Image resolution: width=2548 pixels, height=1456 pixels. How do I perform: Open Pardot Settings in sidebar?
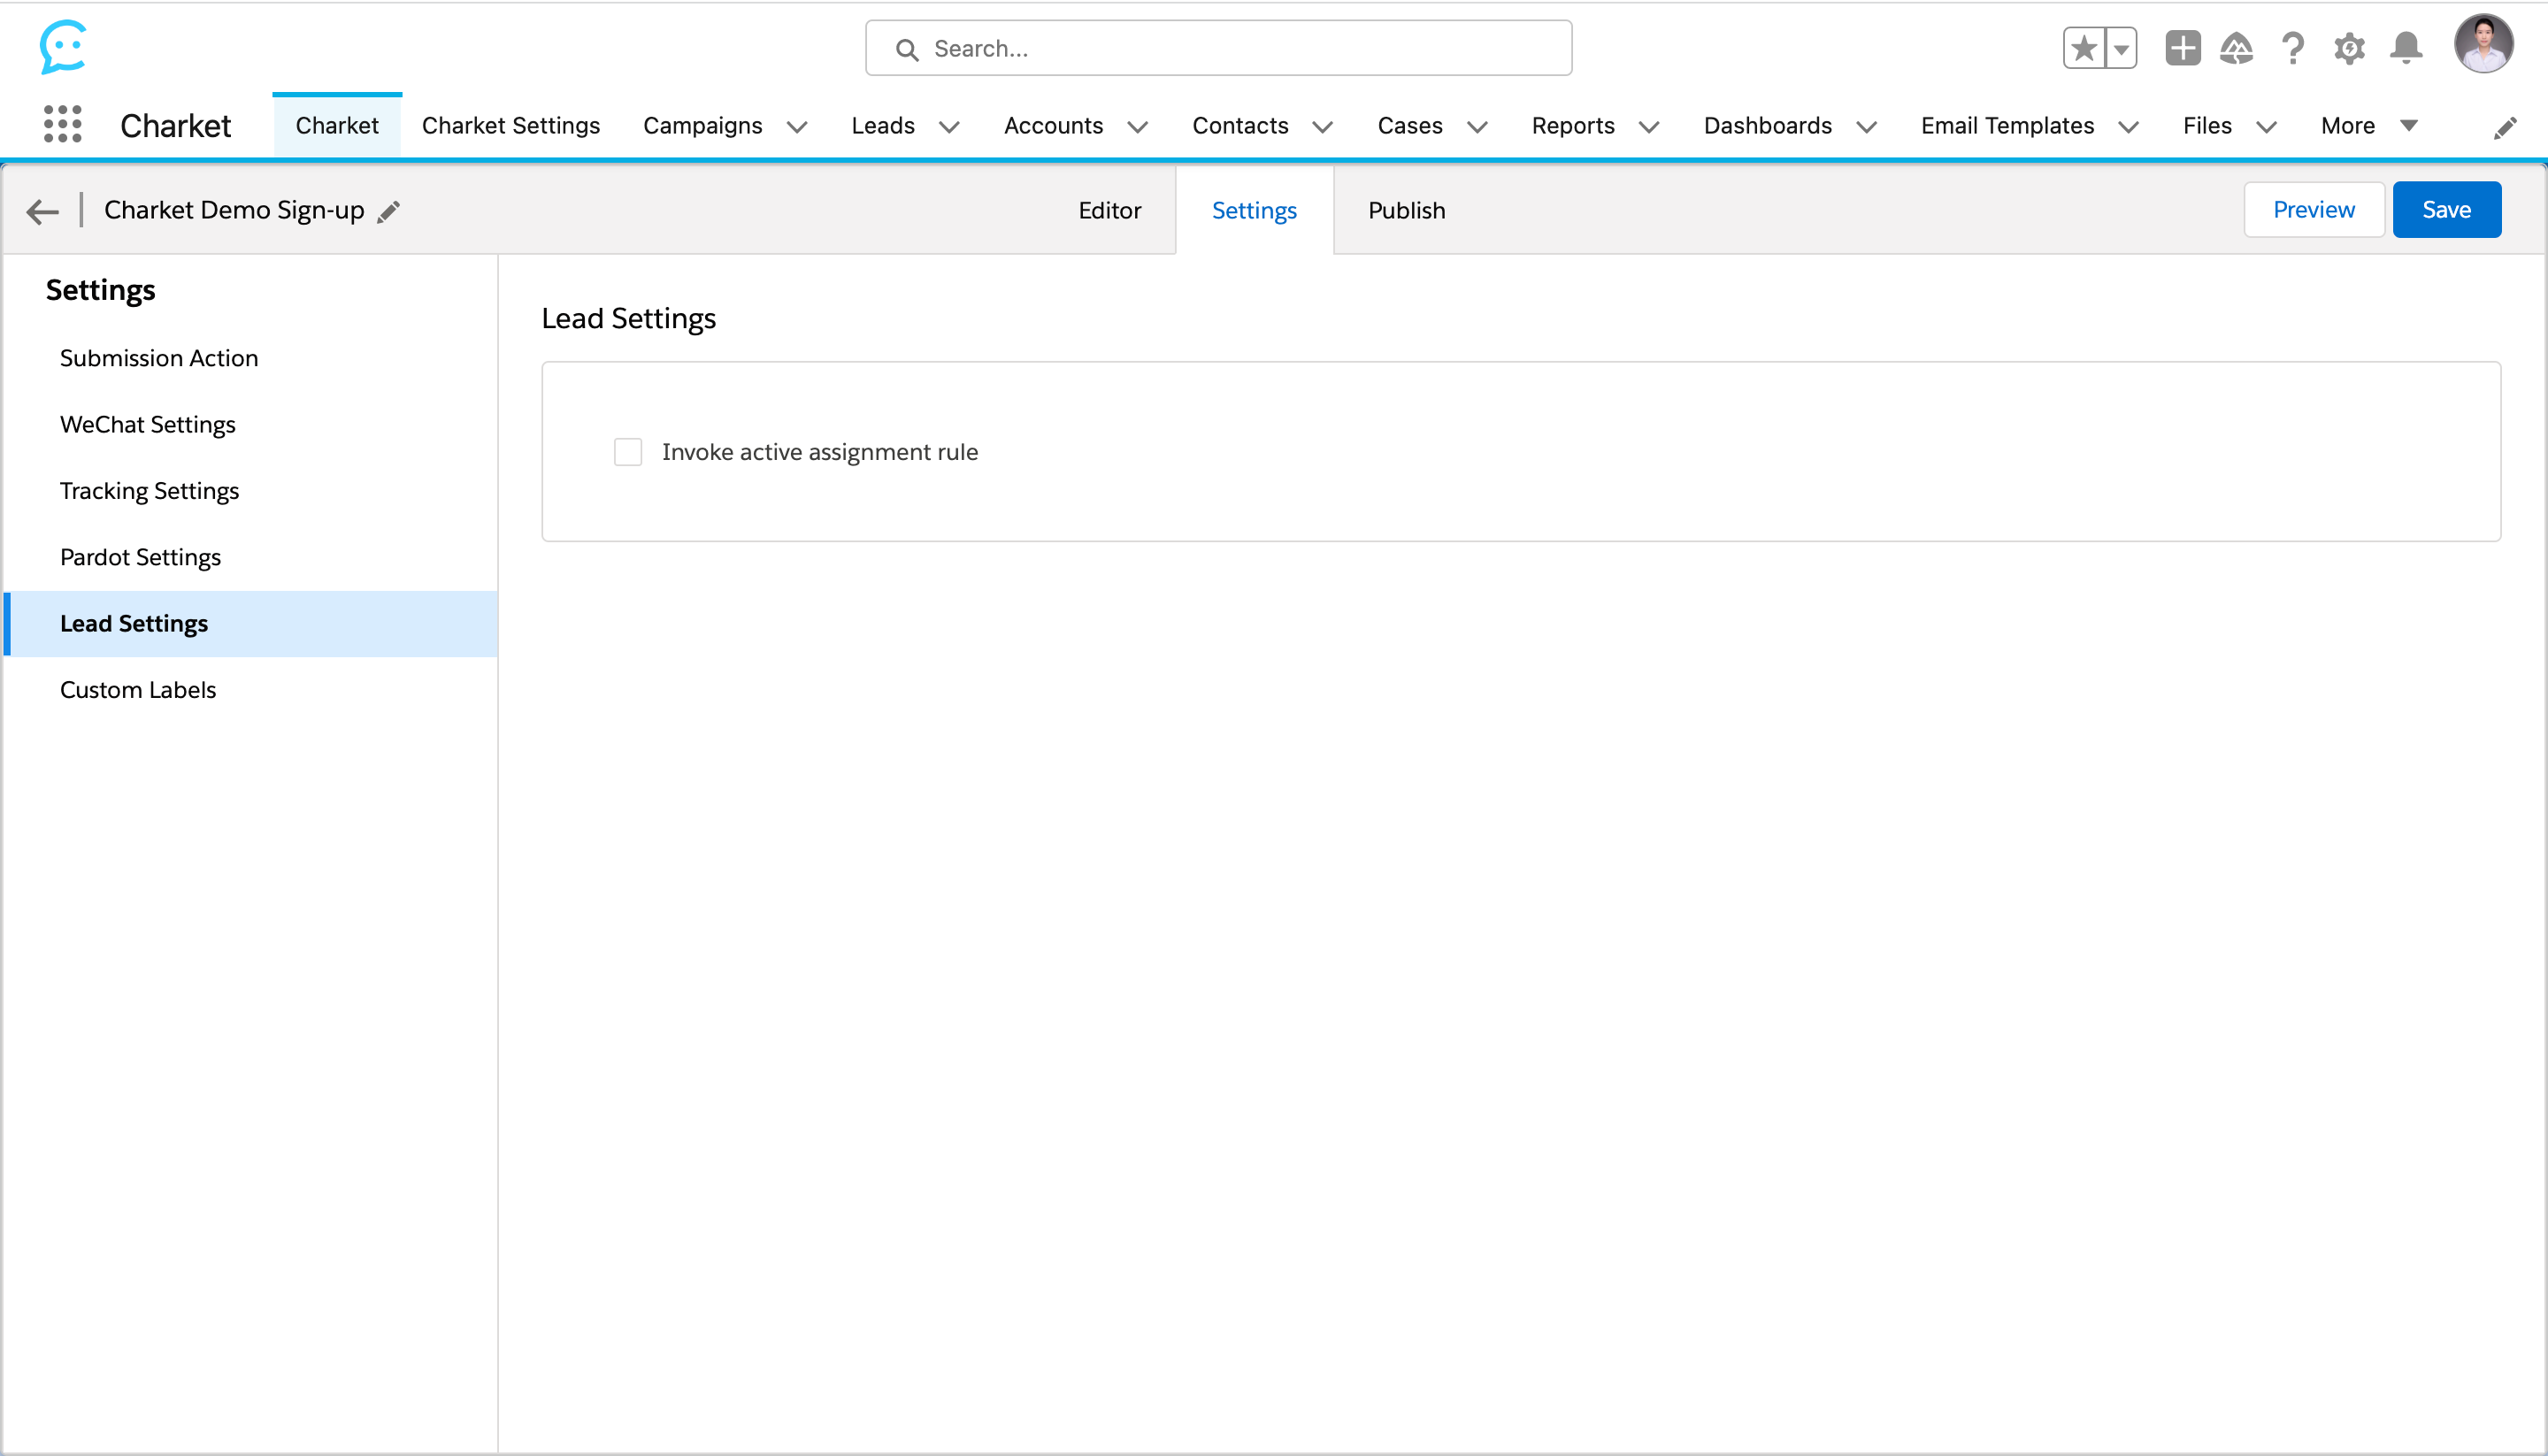250,557
